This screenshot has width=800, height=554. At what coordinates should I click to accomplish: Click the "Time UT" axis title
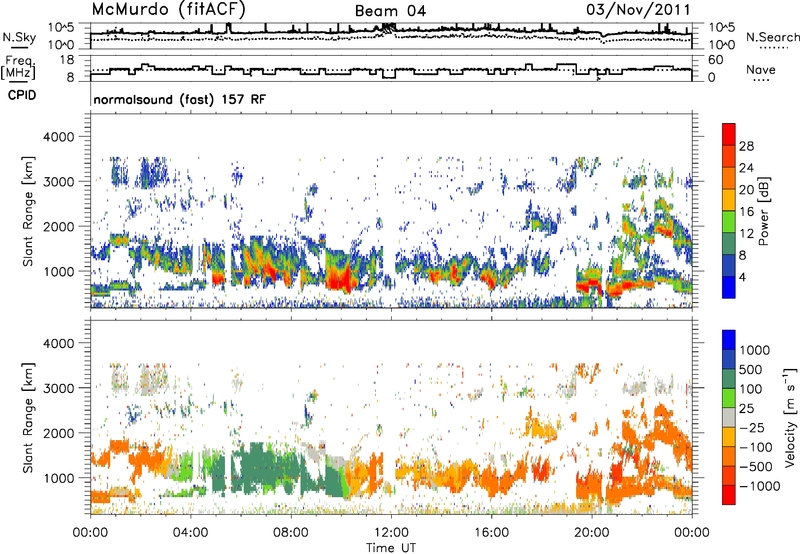pos(391,548)
